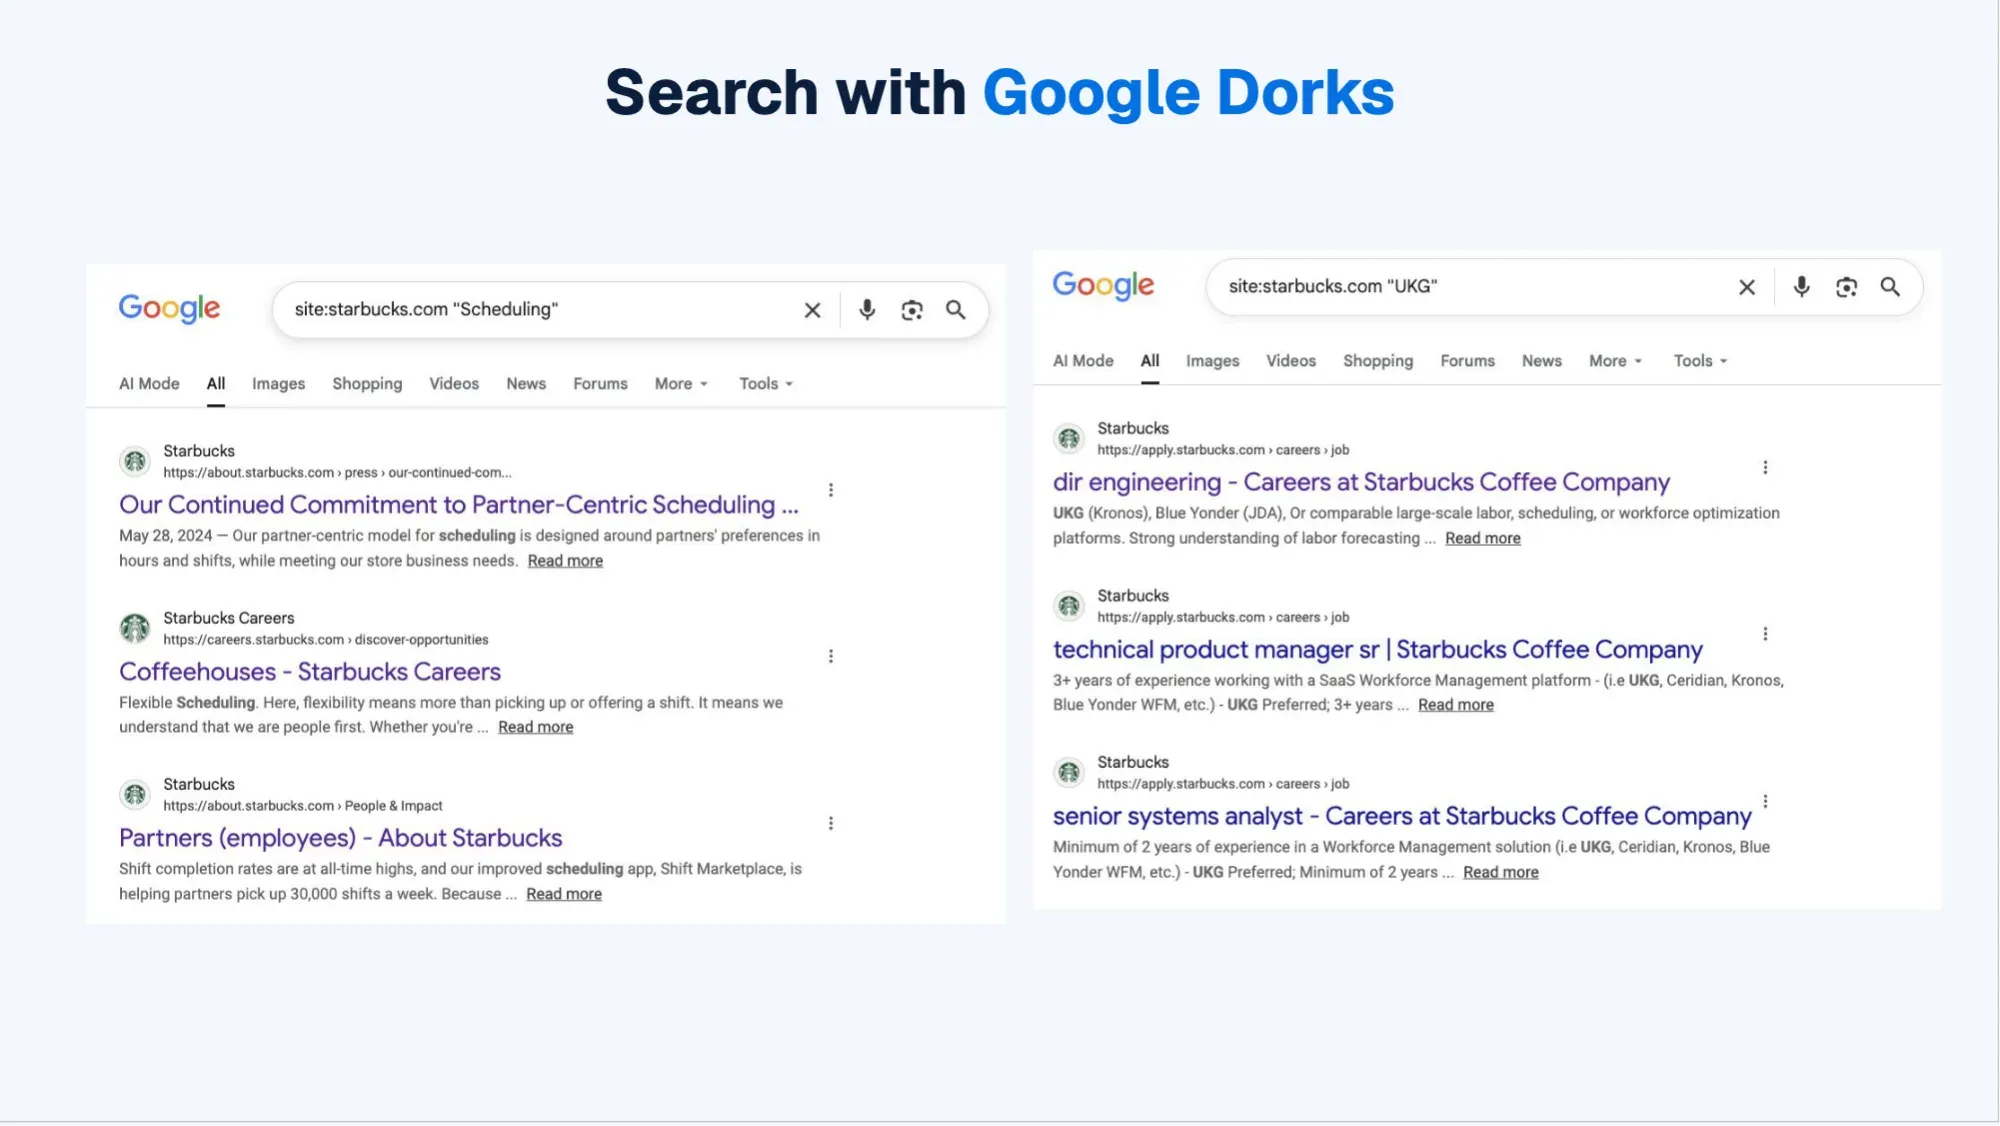The image size is (2000, 1126).
Task: Select the Forums tab in UKG search
Action: coord(1467,361)
